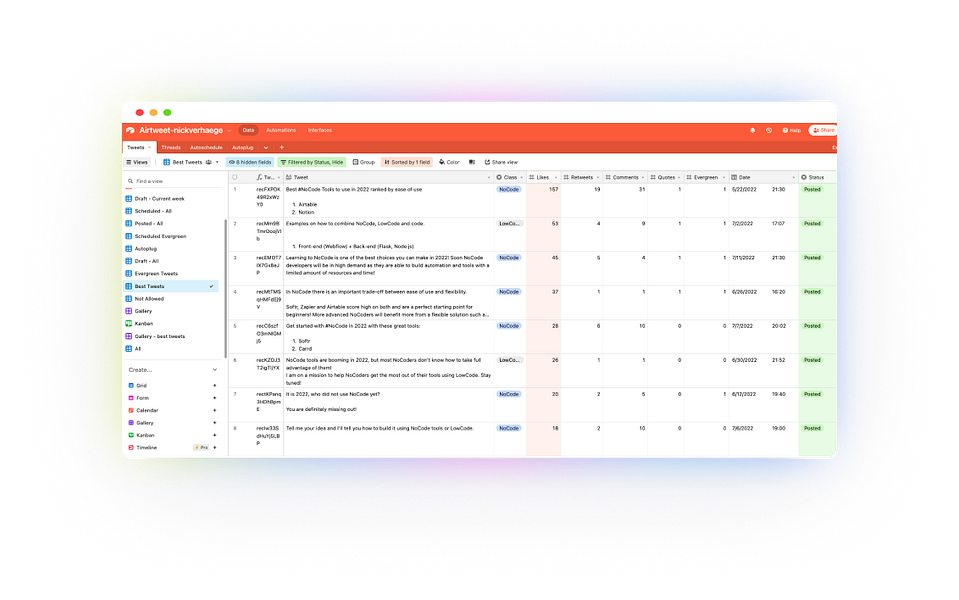Click the NoCode tag in row 1
Image resolution: width=959 pixels, height=600 pixels.
pos(509,190)
